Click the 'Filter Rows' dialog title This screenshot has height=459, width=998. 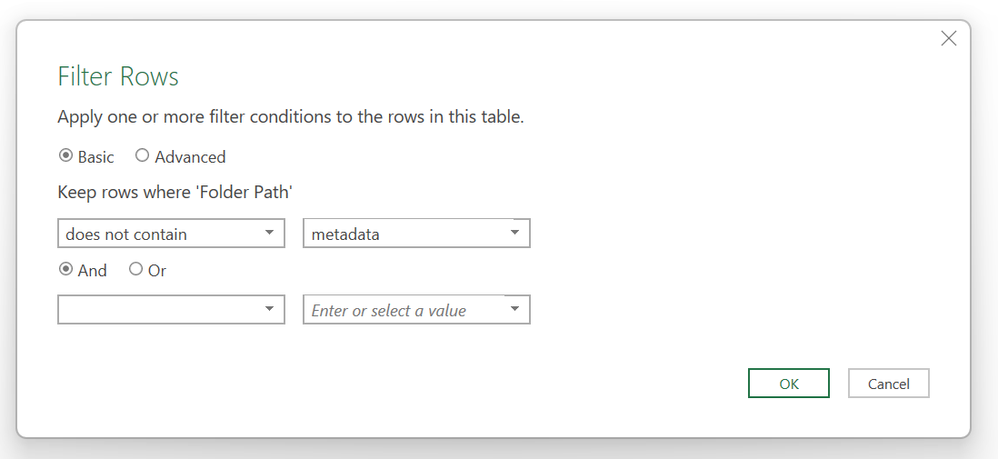pyautogui.click(x=118, y=77)
